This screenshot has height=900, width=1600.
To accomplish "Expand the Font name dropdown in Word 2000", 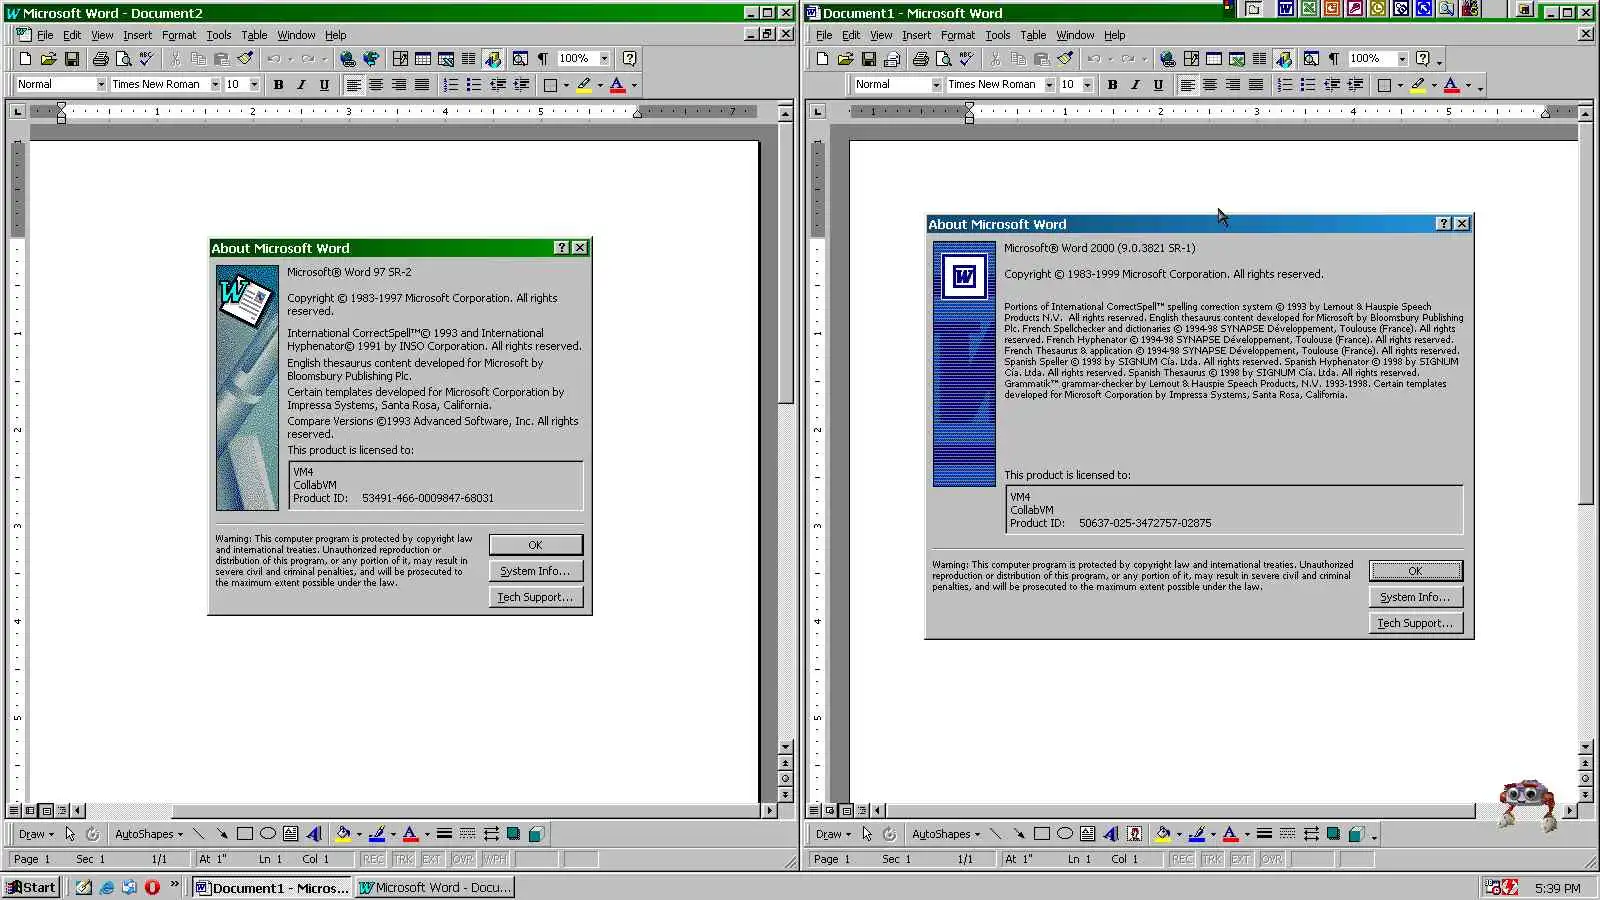I will (x=1049, y=85).
